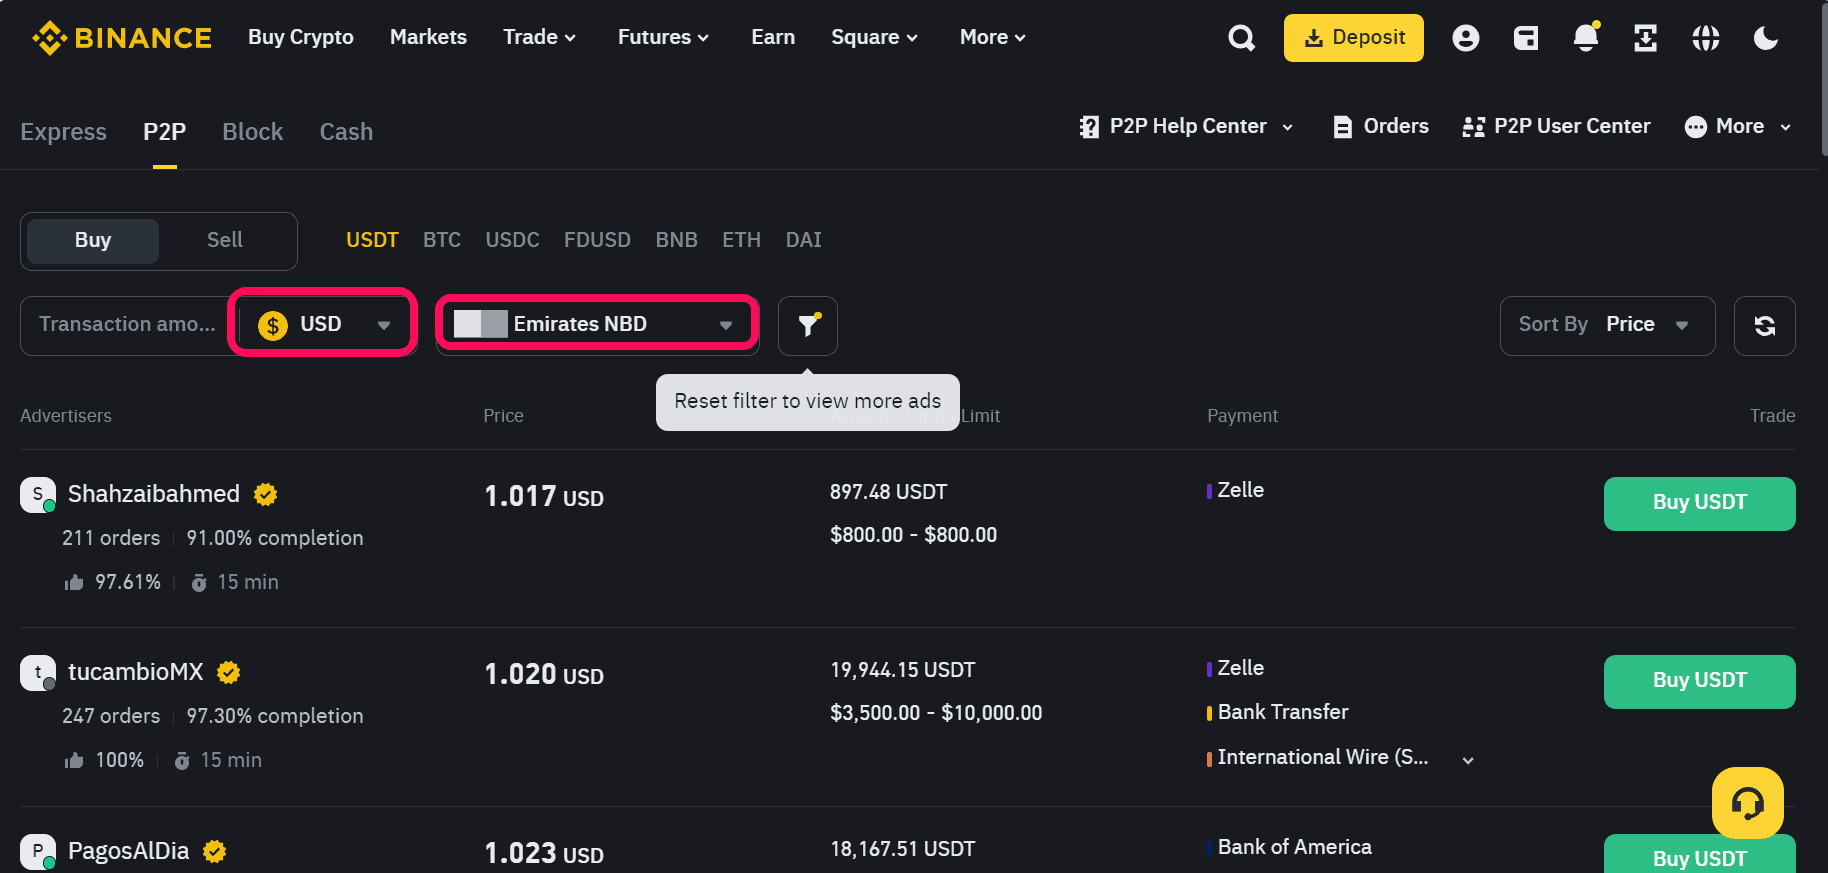Open the Emirates NBD payment dropdown
The width and height of the screenshot is (1828, 873).
point(598,324)
